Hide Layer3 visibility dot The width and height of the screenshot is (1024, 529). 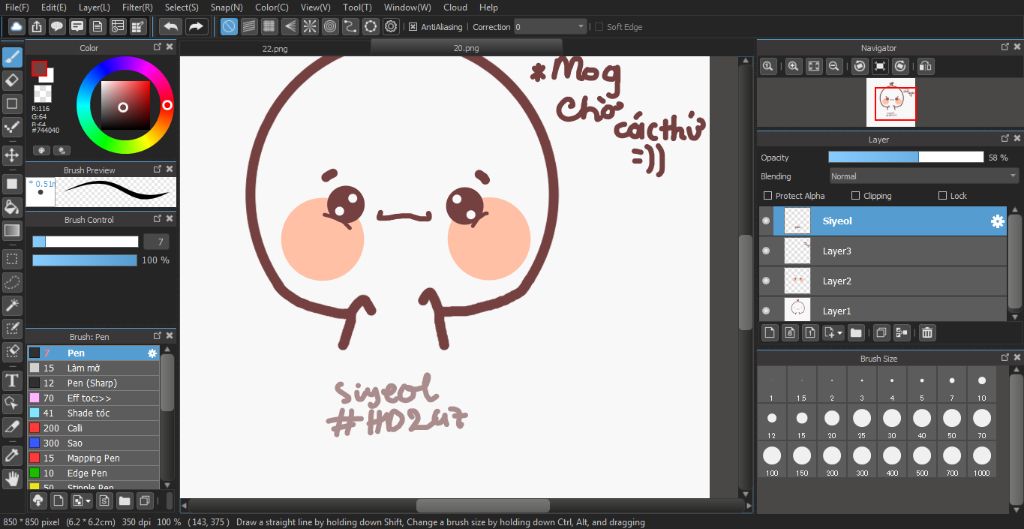pos(766,251)
